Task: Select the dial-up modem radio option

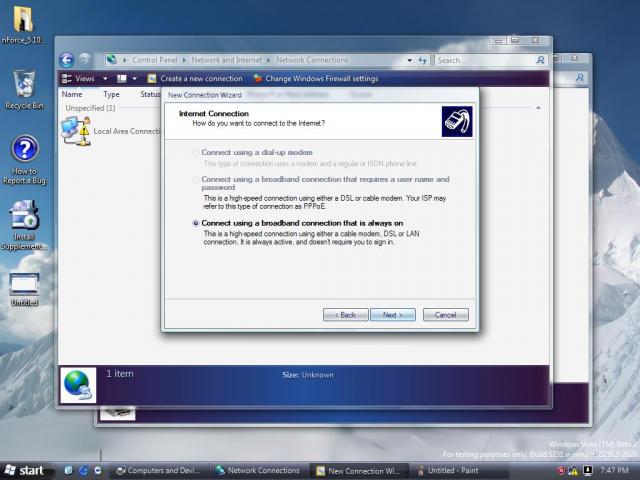Action: [x=196, y=152]
